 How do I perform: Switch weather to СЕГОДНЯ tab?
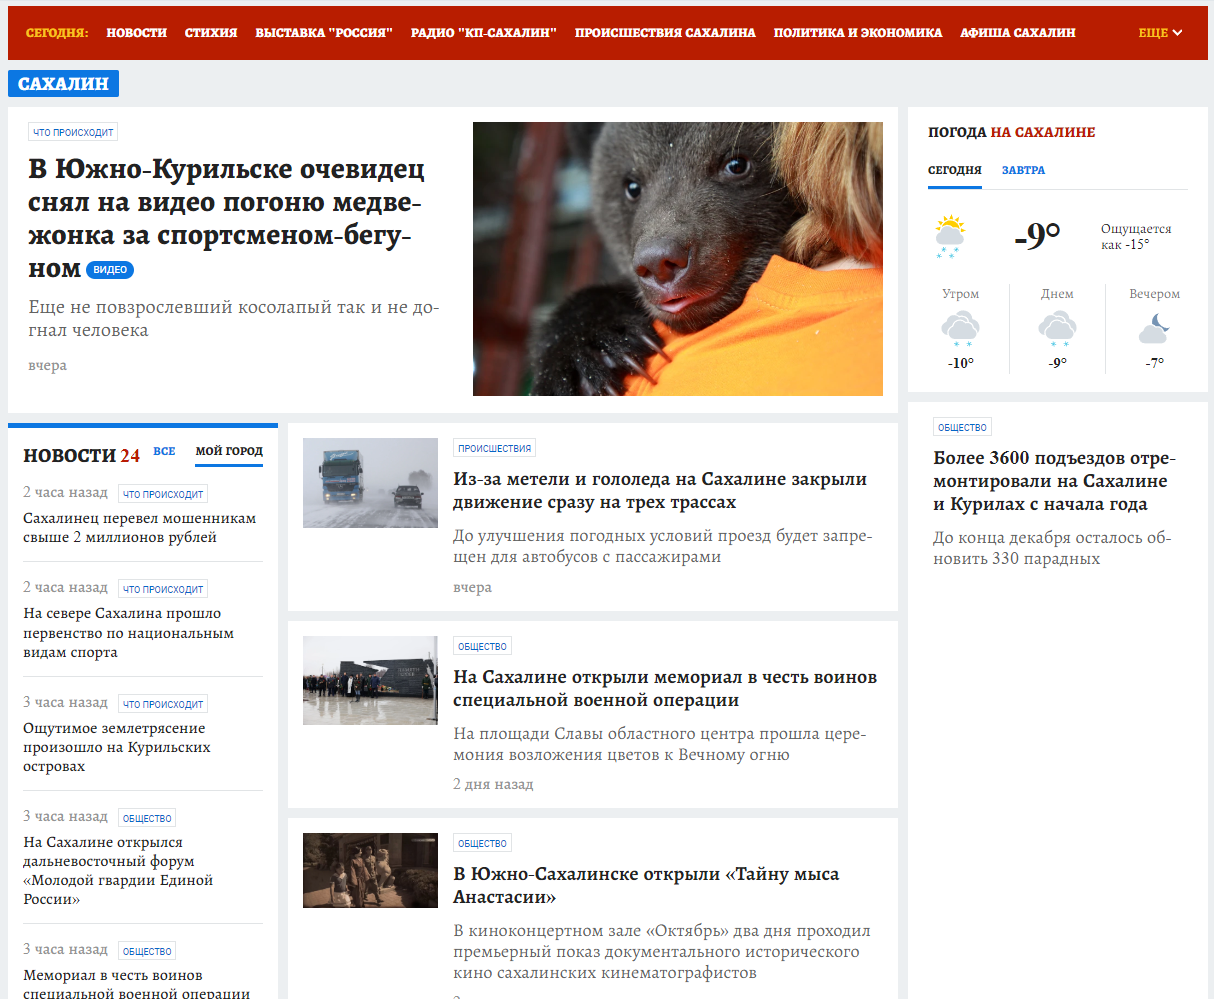(x=955, y=170)
